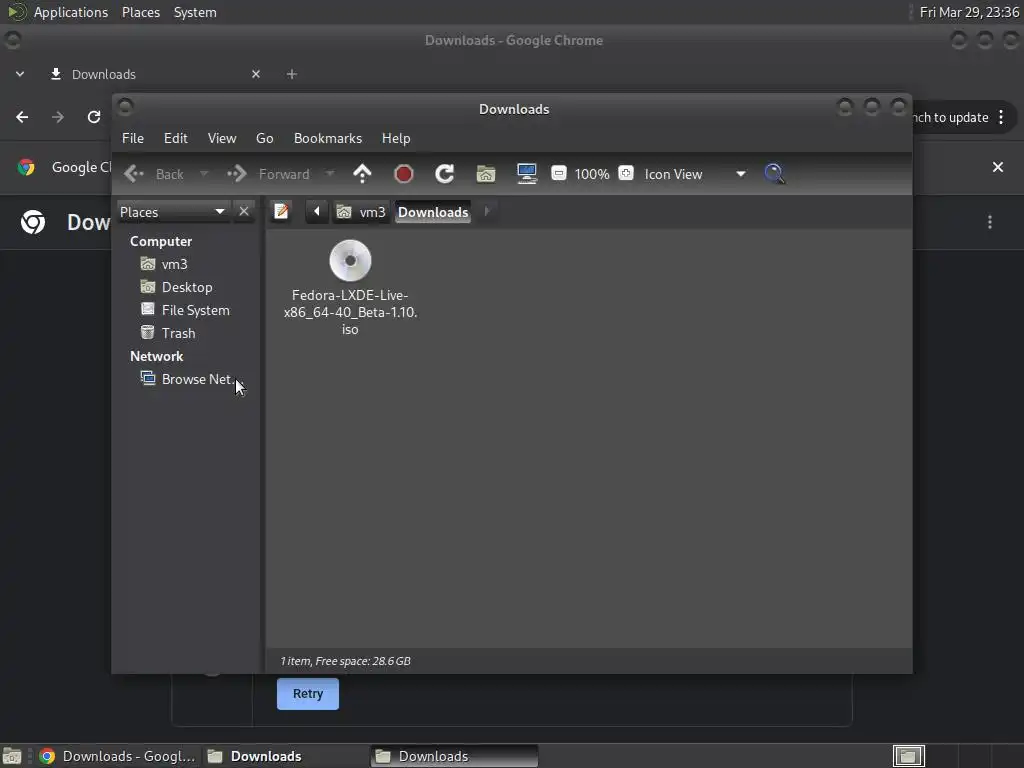
Task: Open the Edit menu
Action: [x=176, y=138]
